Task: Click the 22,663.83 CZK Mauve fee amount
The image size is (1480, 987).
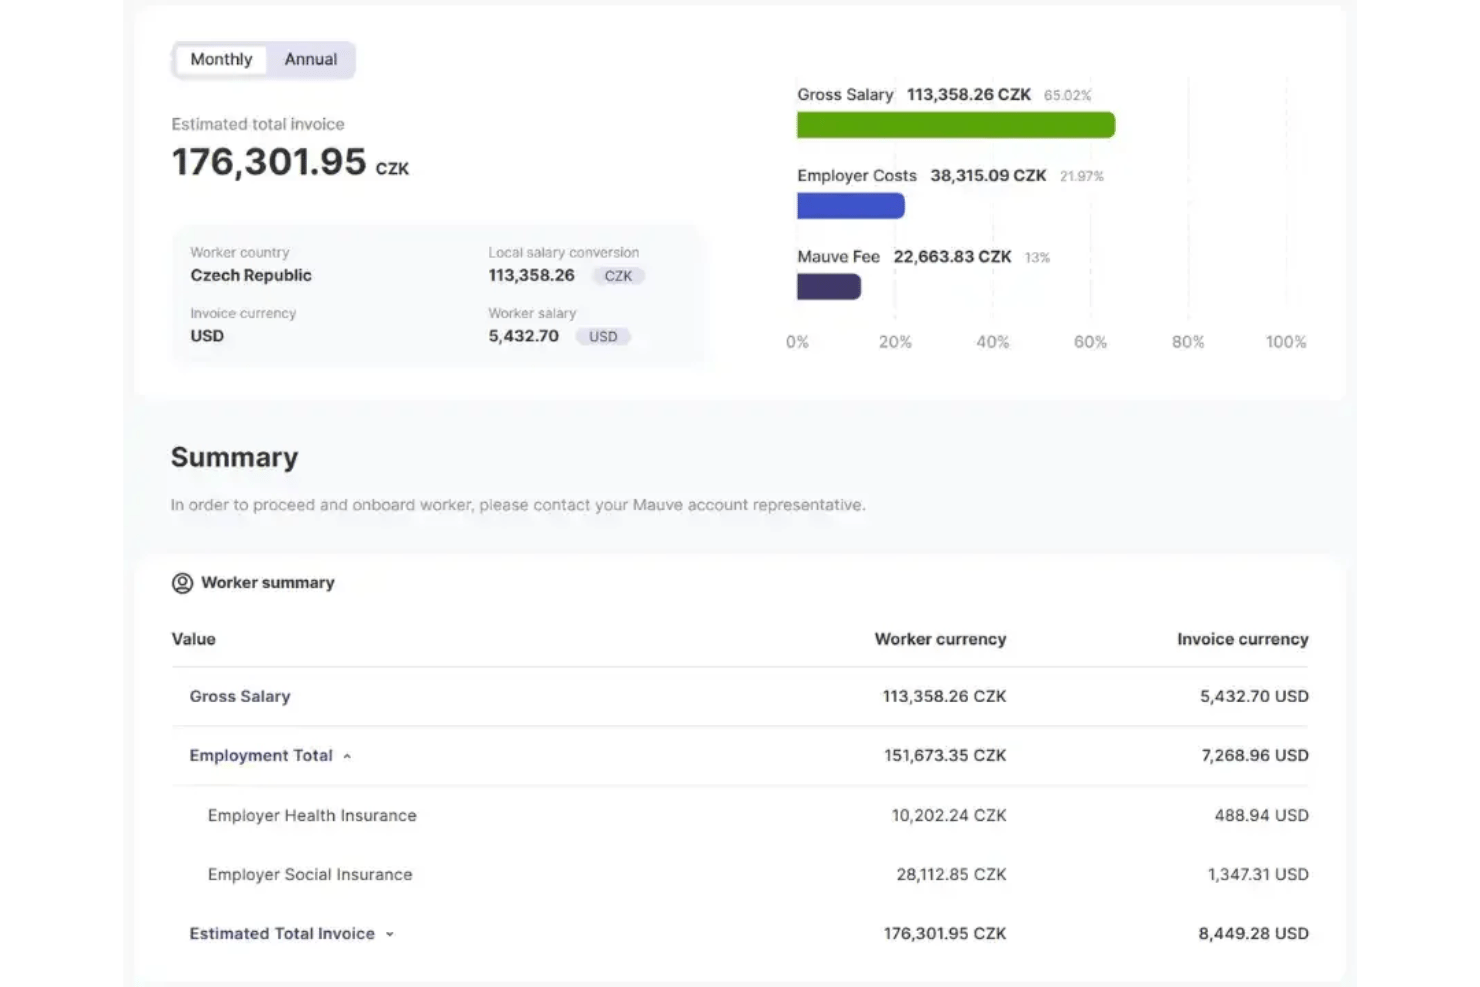Action: pyautogui.click(x=952, y=256)
